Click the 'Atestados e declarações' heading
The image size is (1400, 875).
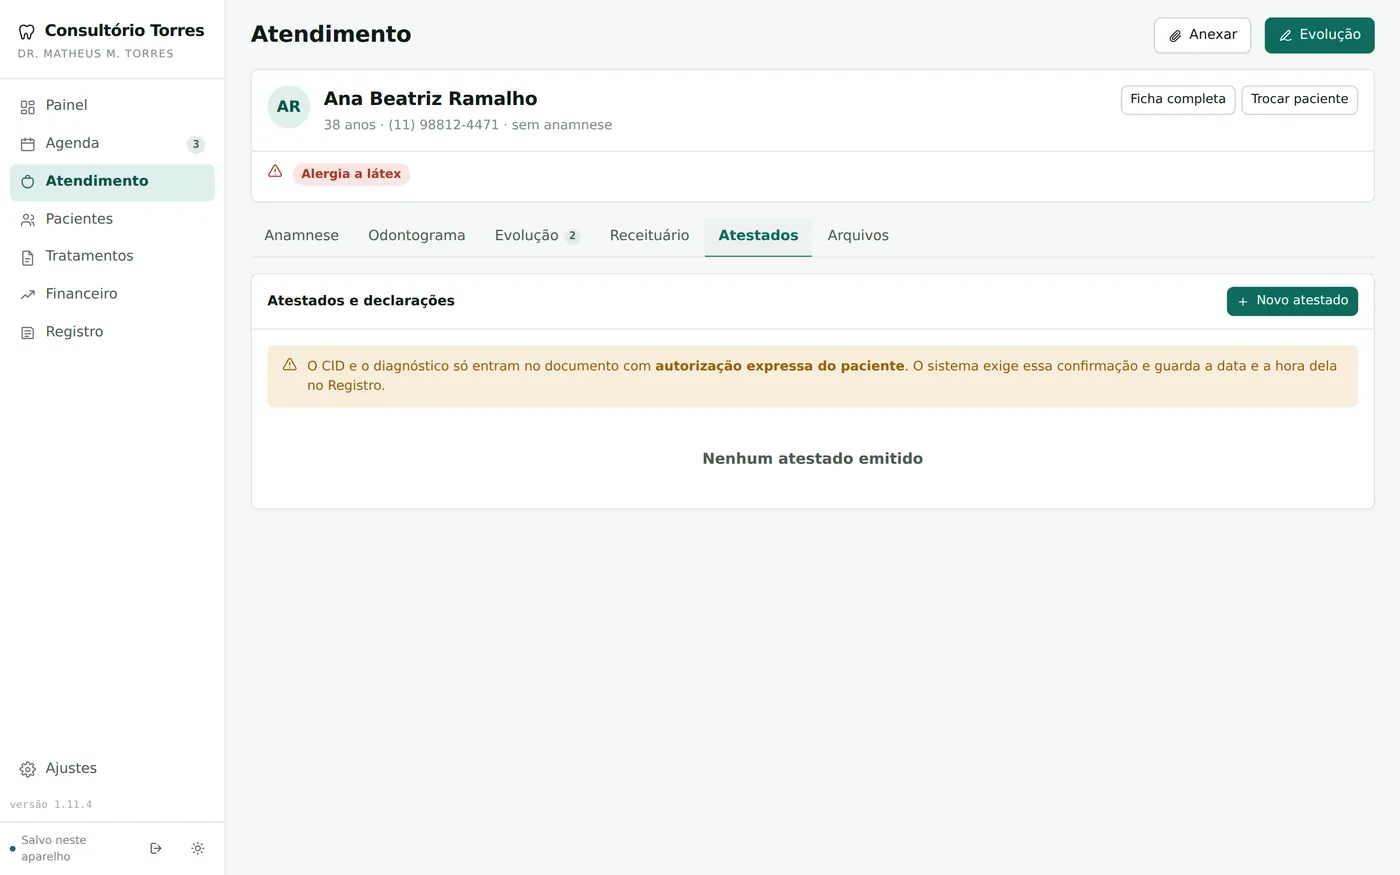click(x=361, y=301)
